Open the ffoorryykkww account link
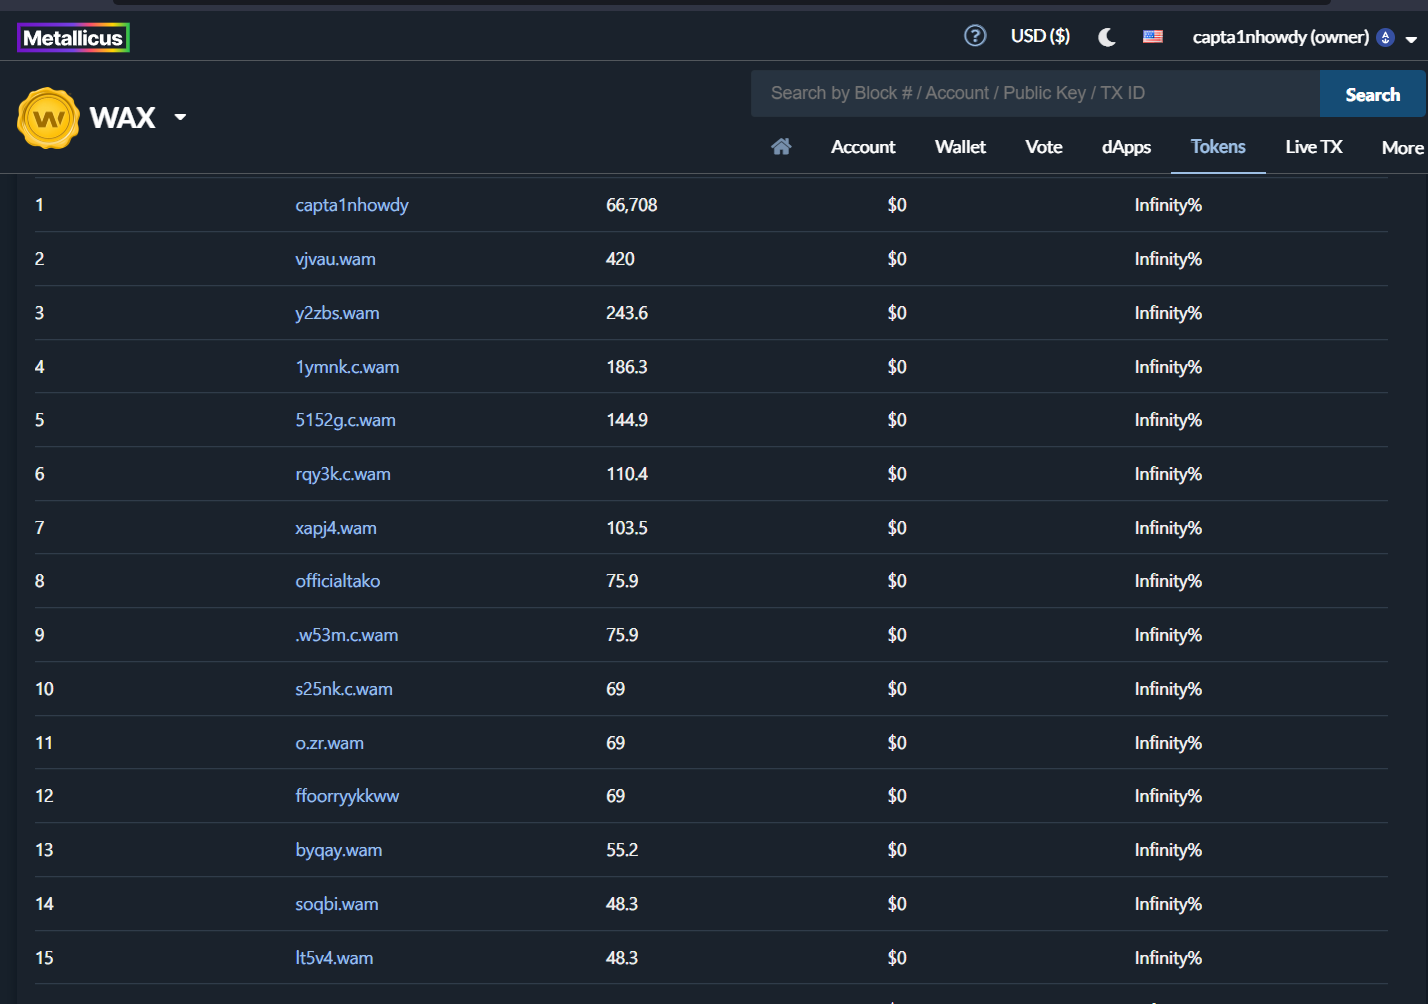 coord(347,796)
